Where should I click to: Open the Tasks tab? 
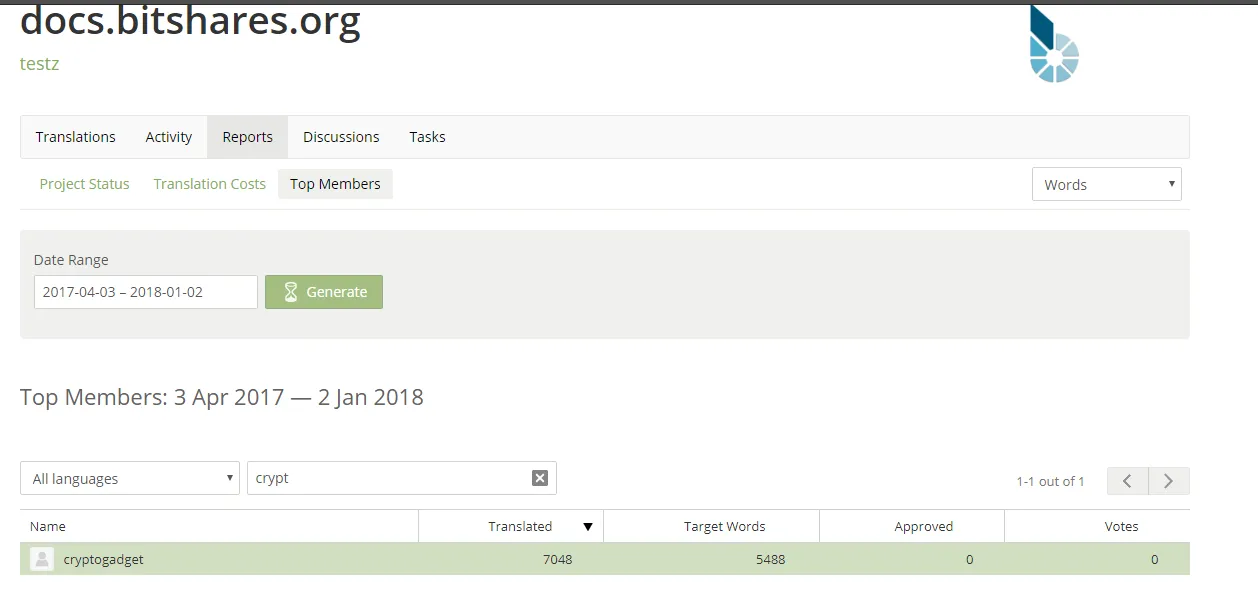point(427,137)
